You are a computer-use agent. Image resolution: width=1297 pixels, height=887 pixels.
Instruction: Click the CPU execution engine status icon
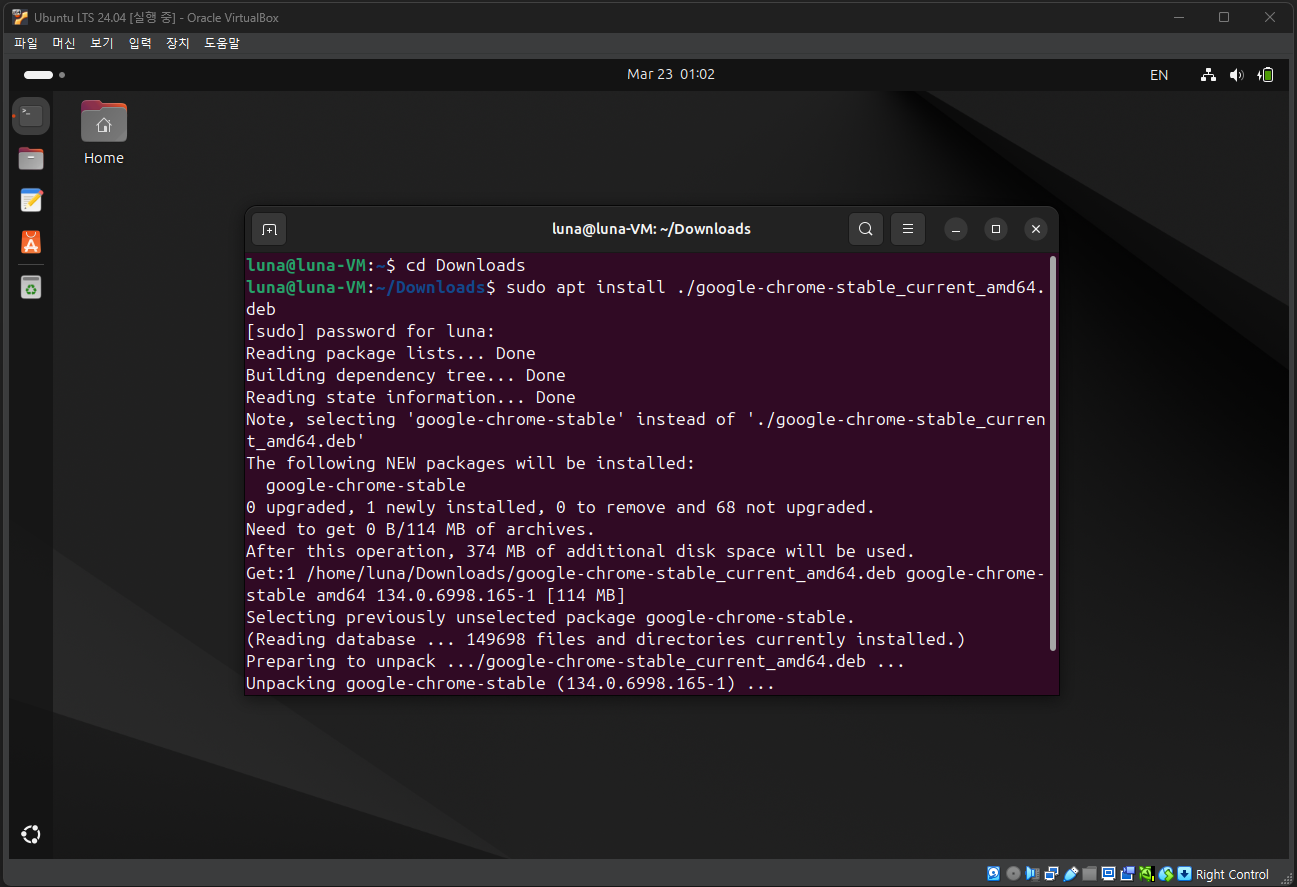tap(1147, 874)
